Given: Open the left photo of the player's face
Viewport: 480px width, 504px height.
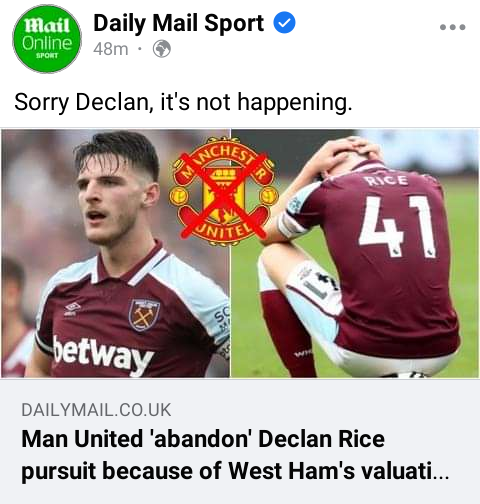Looking at the screenshot, I should tap(115, 253).
